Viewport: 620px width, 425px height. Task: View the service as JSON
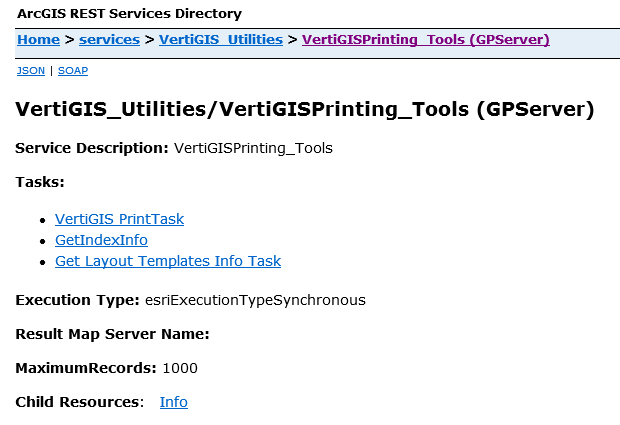coord(30,71)
